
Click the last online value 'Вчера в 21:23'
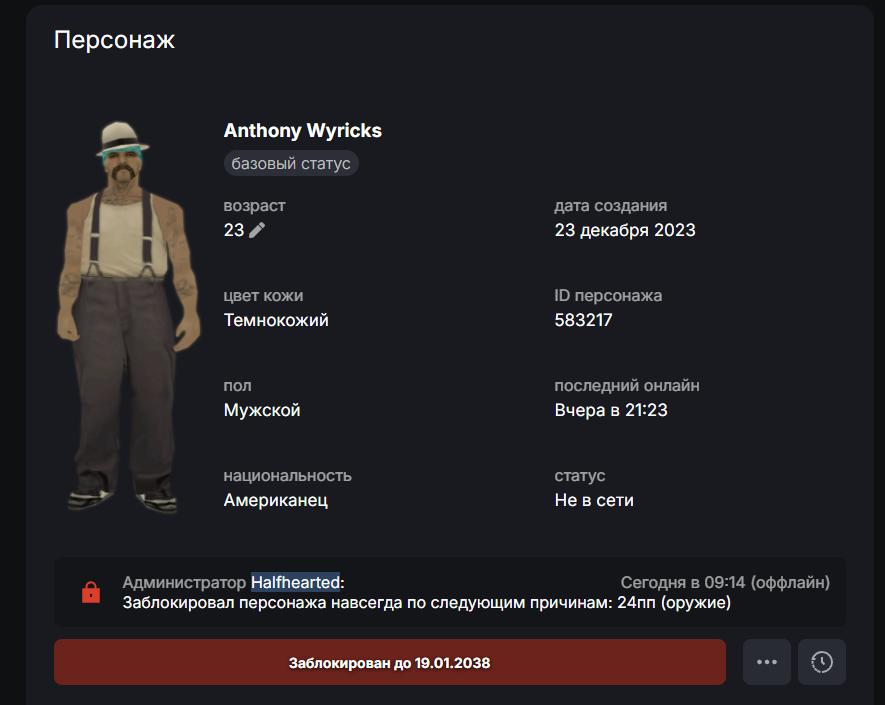click(x=611, y=410)
